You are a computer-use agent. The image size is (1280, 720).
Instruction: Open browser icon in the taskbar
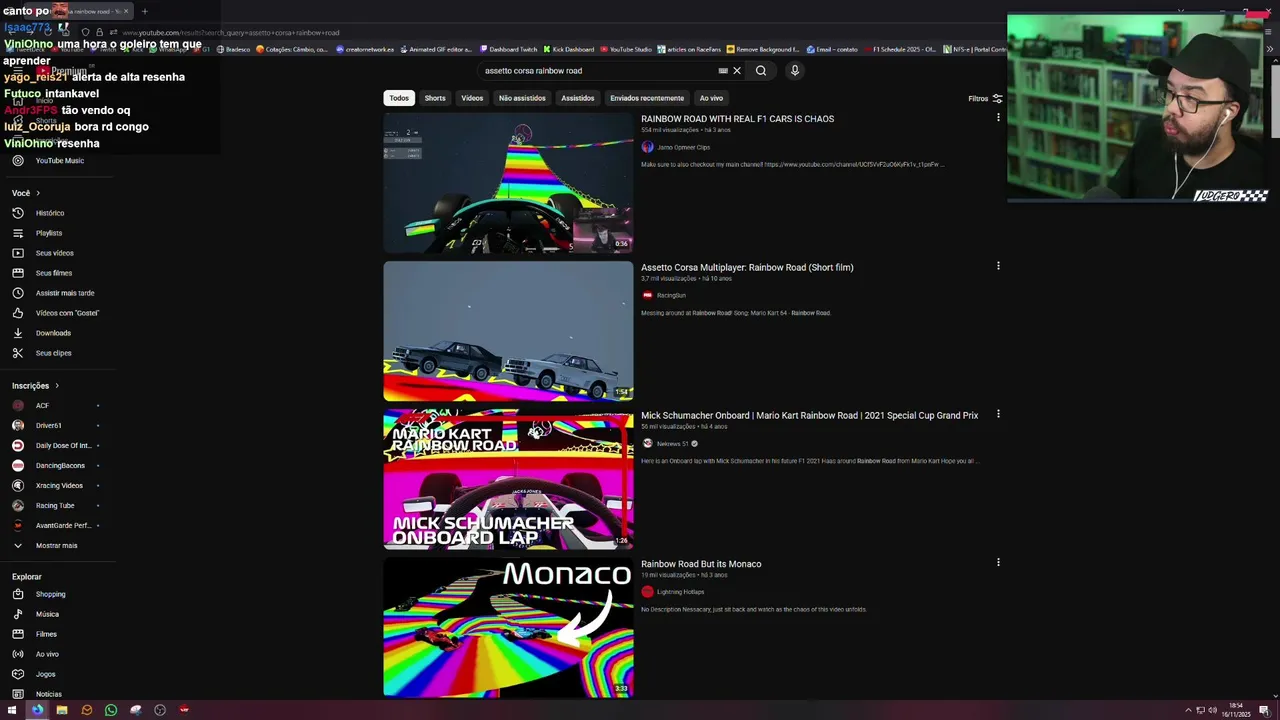pos(37,710)
